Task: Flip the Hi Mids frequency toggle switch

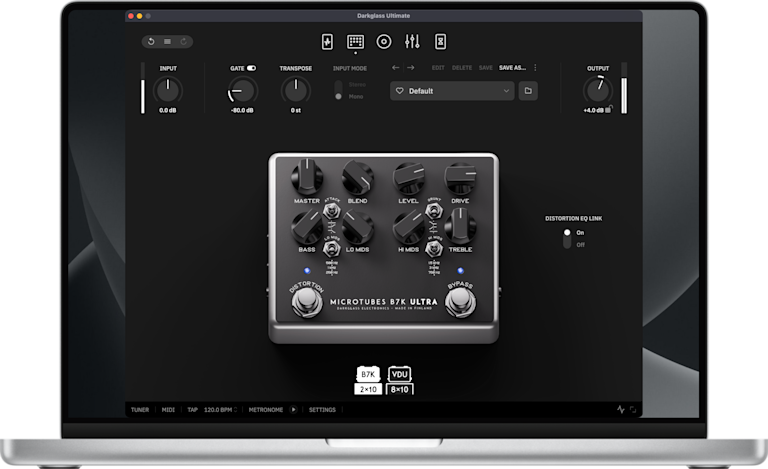Action: [433, 249]
